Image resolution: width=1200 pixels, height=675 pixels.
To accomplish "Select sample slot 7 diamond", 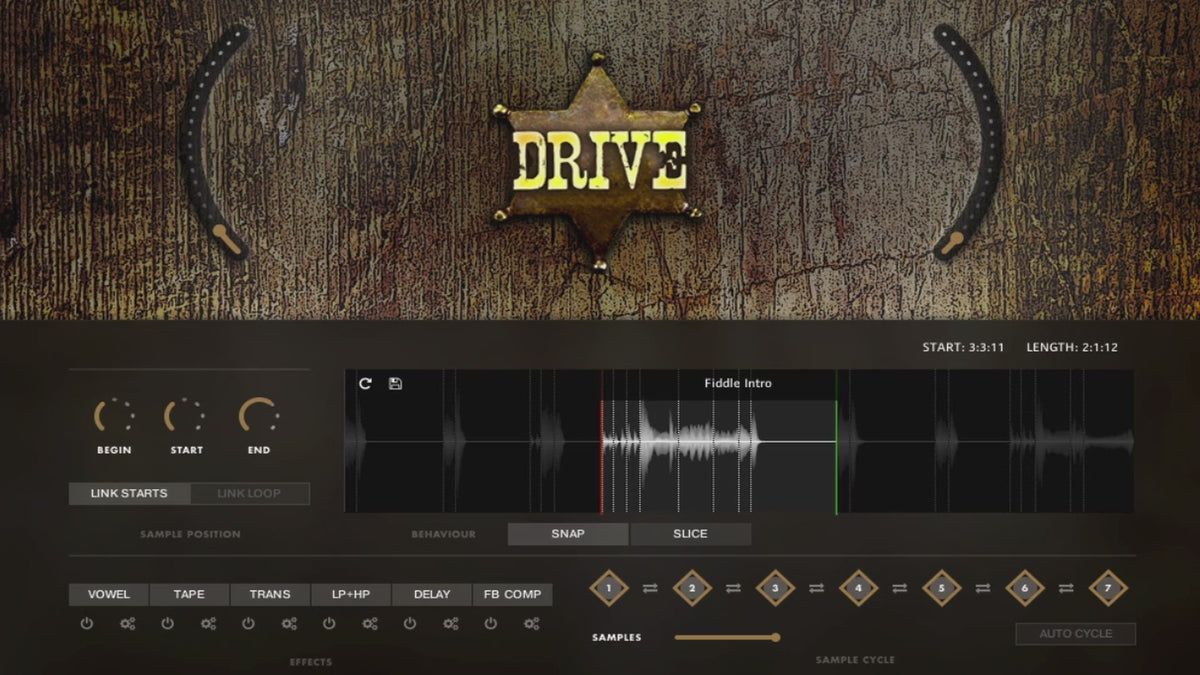I will (x=1107, y=588).
